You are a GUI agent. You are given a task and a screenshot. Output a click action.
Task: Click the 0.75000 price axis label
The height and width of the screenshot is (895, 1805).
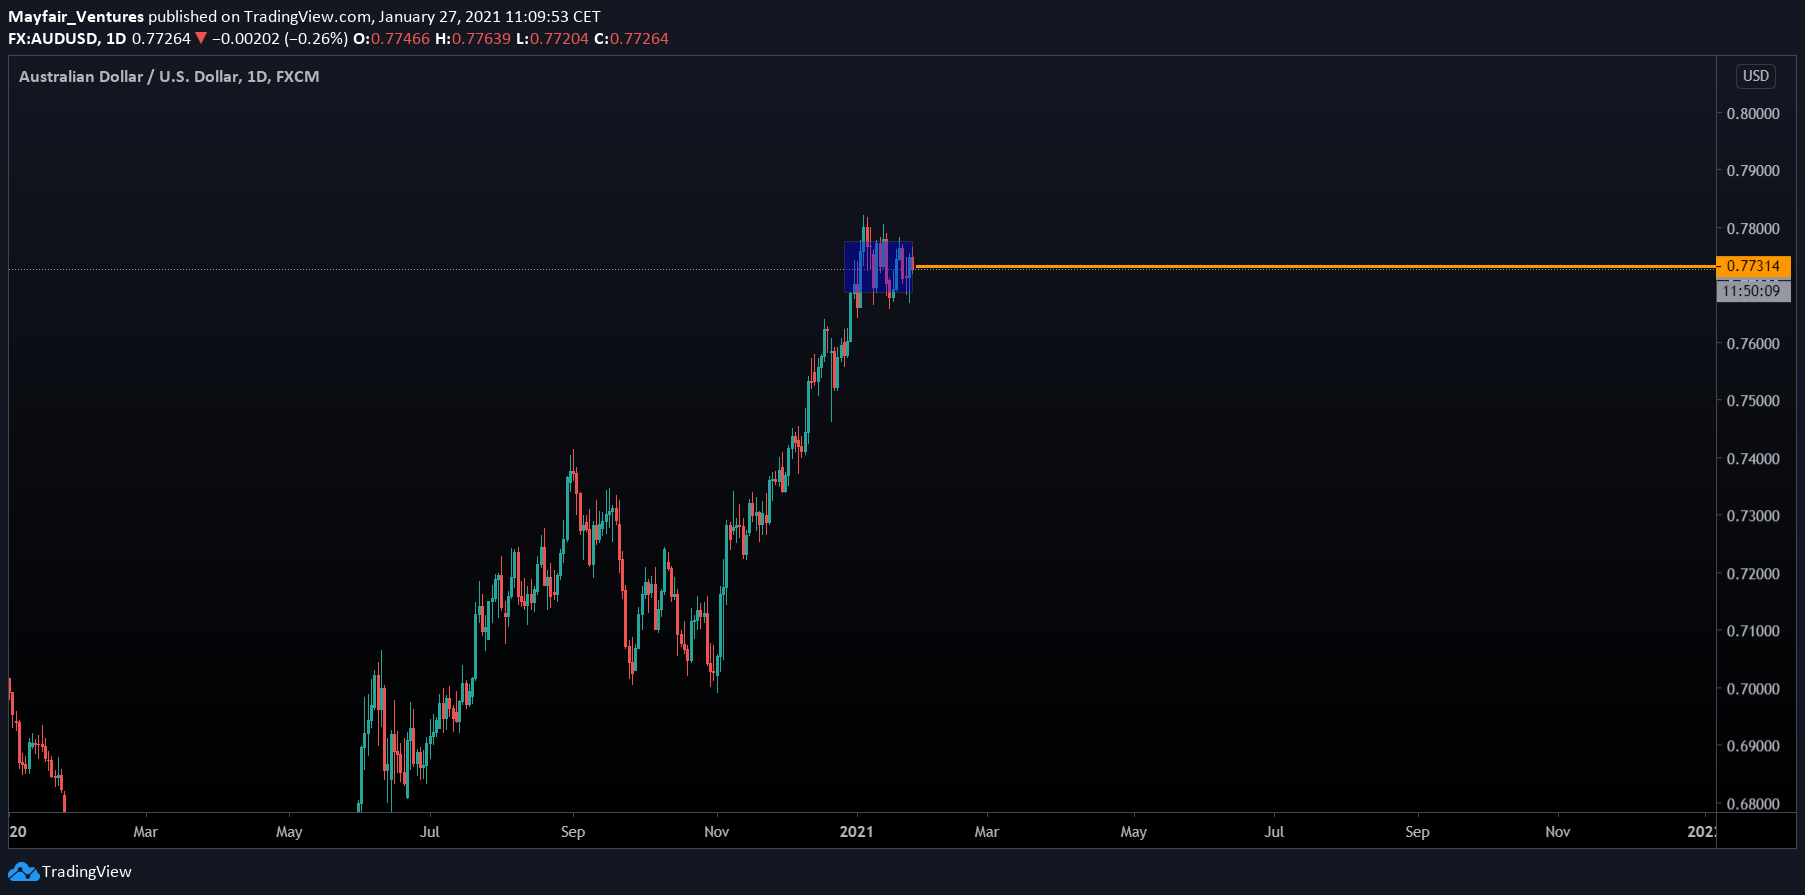1753,401
